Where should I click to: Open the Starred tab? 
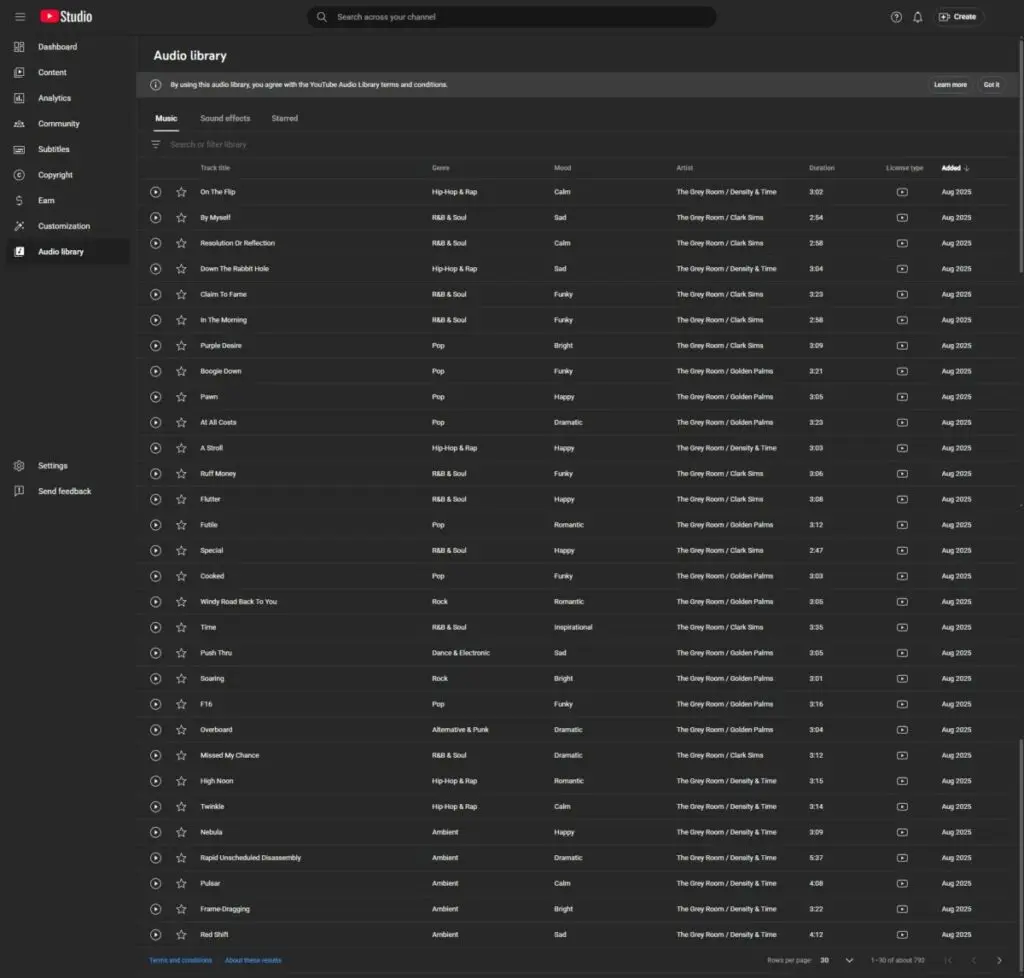285,118
